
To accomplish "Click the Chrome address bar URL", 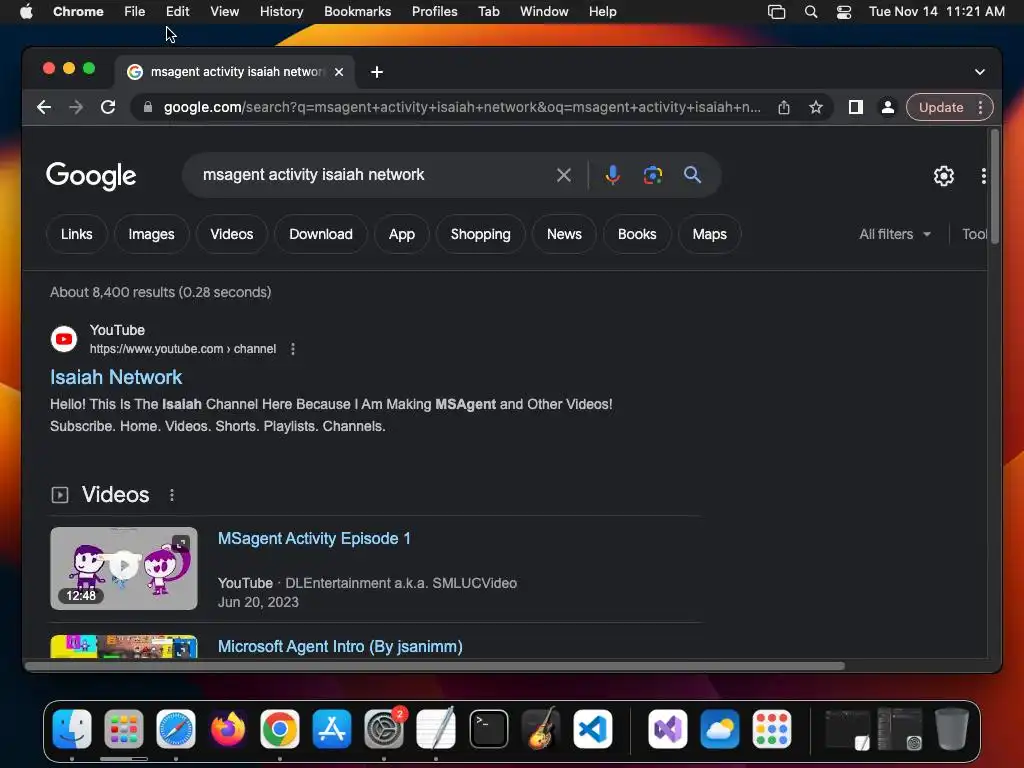I will pyautogui.click(x=462, y=107).
